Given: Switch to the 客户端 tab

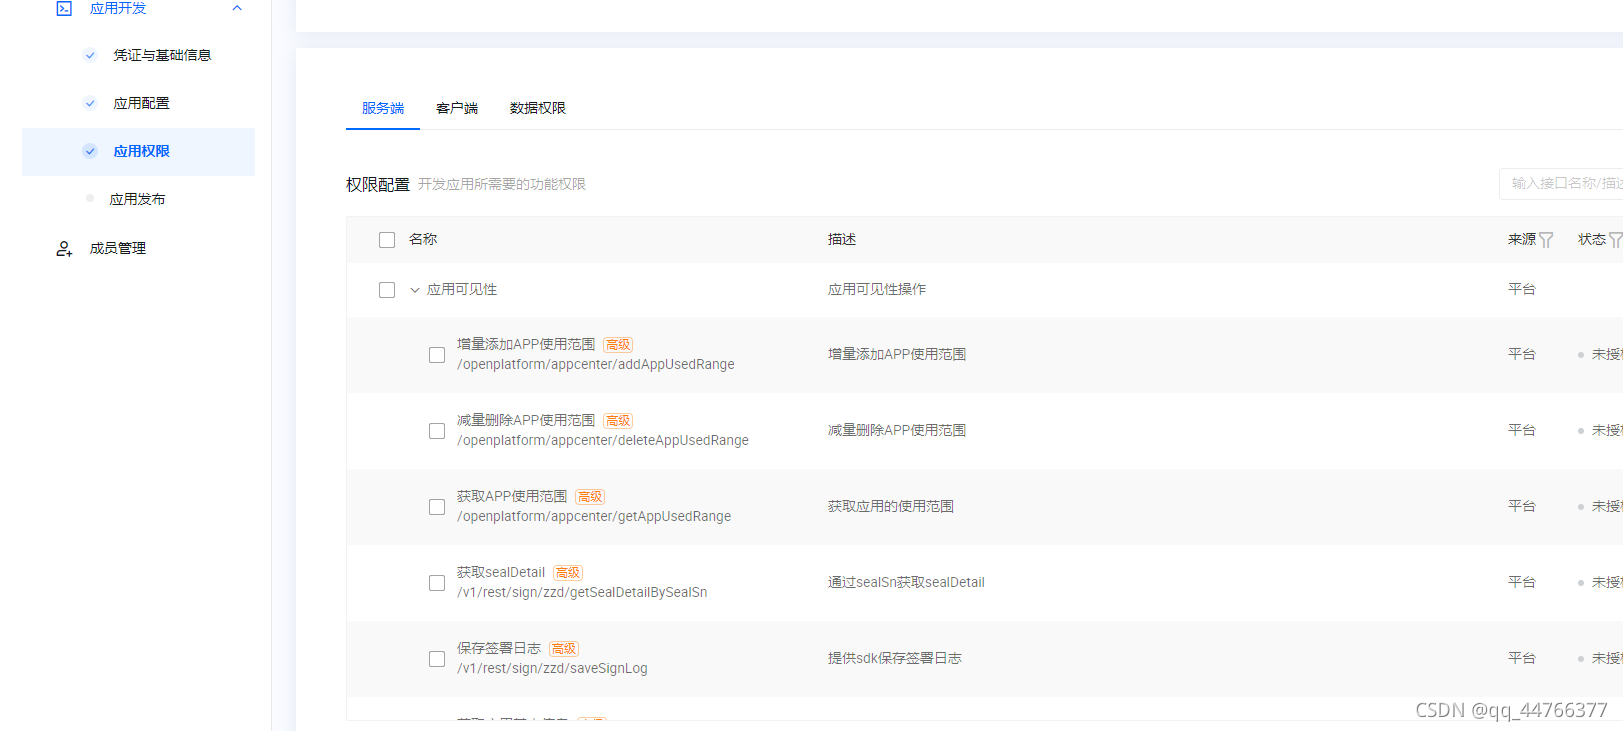Looking at the screenshot, I should point(457,108).
